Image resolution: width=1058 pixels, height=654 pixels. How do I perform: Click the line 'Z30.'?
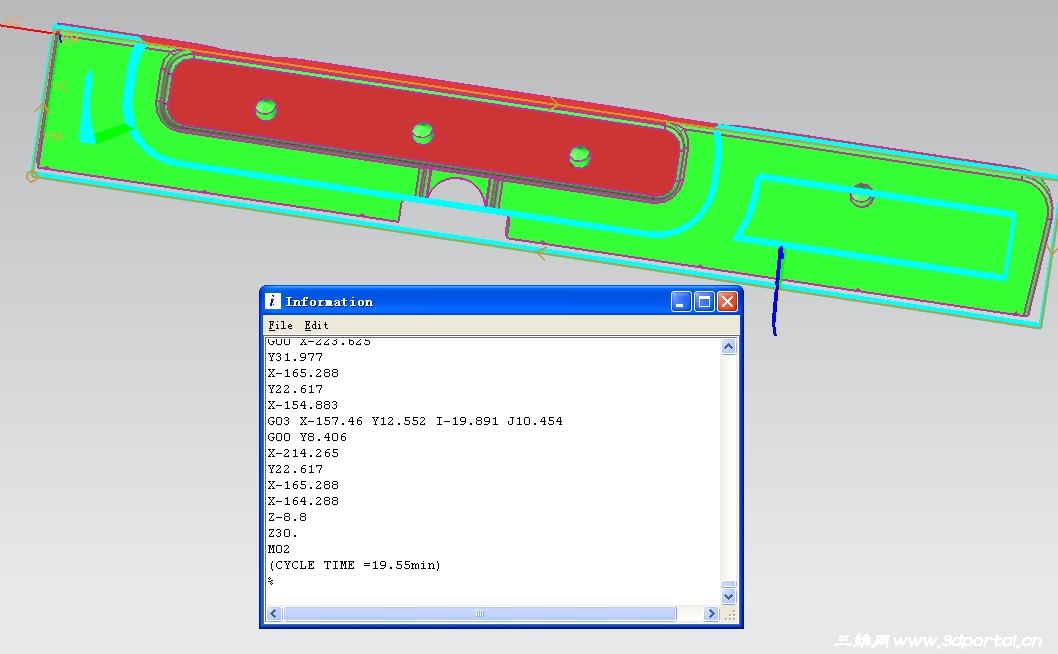coord(282,533)
